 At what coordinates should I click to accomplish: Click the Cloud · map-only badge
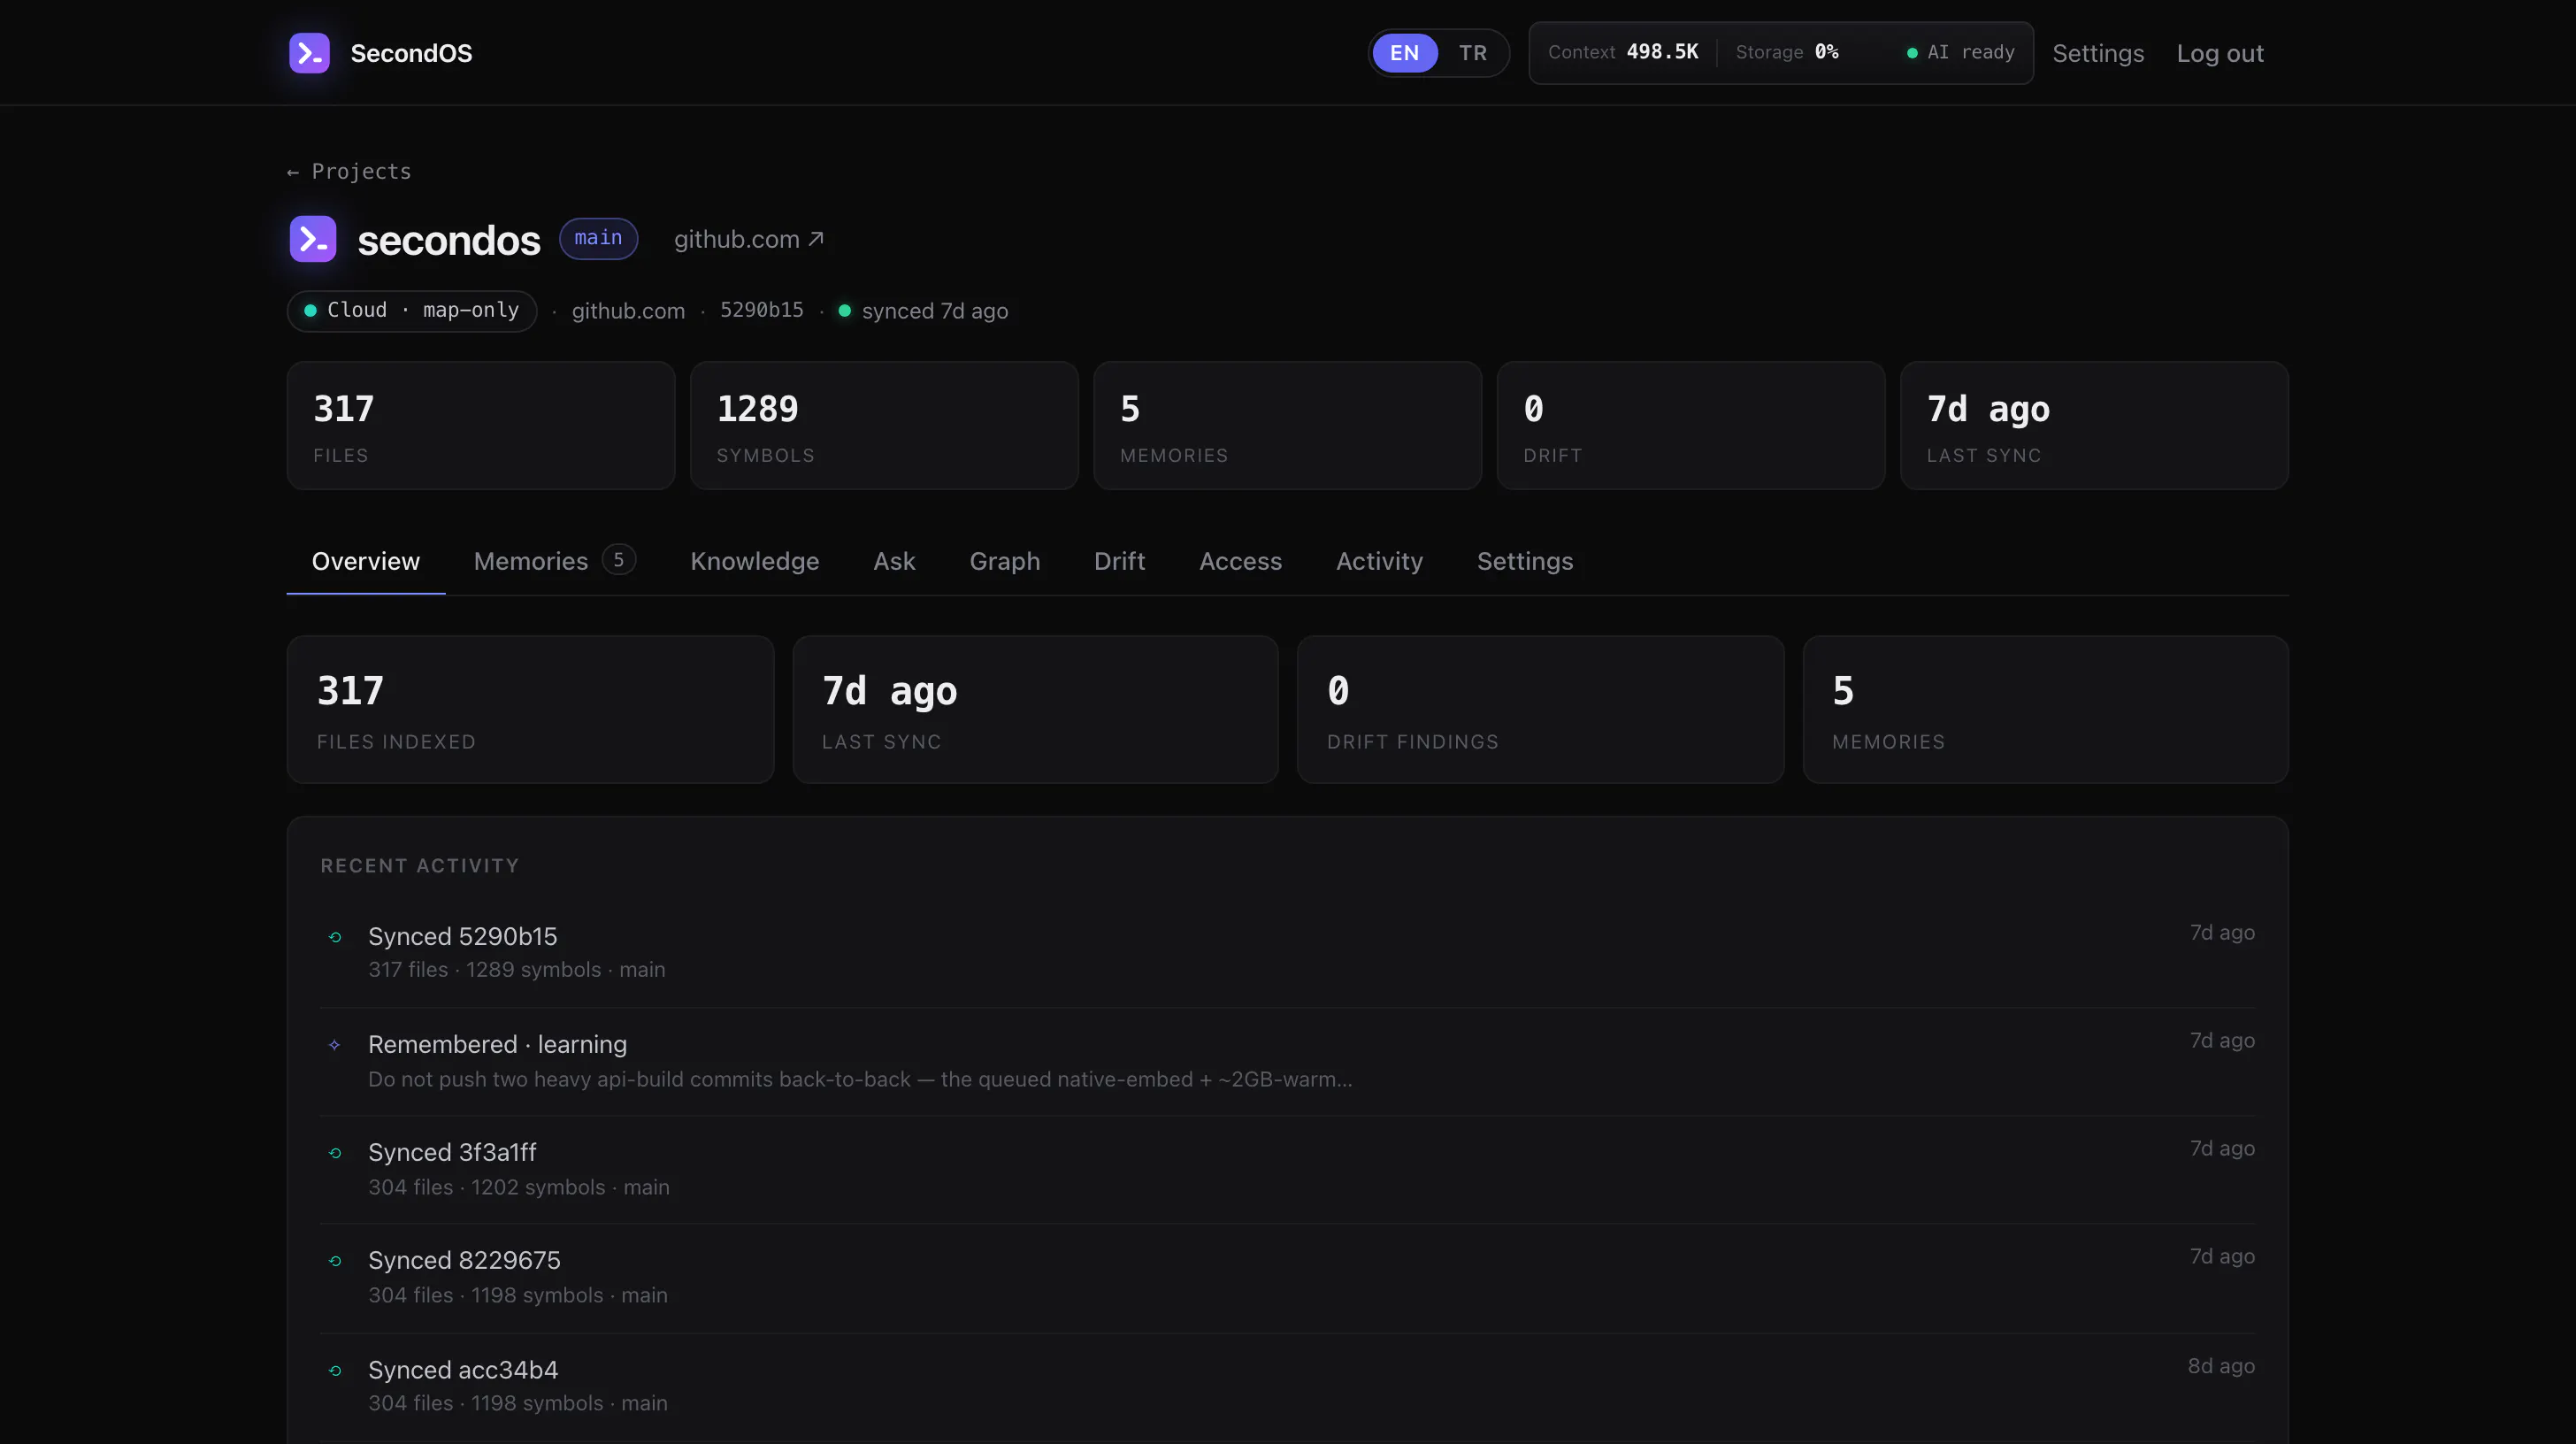tap(412, 311)
